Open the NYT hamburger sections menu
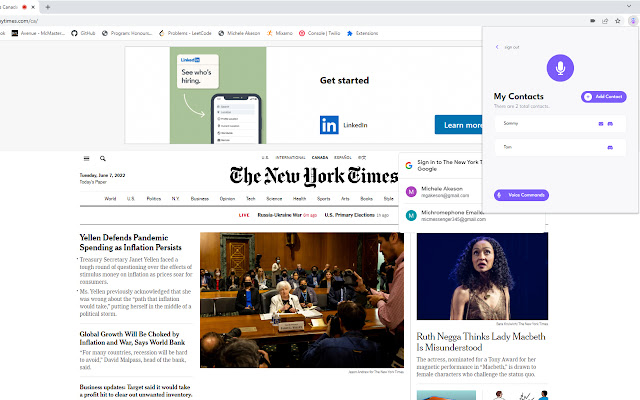 click(87, 158)
